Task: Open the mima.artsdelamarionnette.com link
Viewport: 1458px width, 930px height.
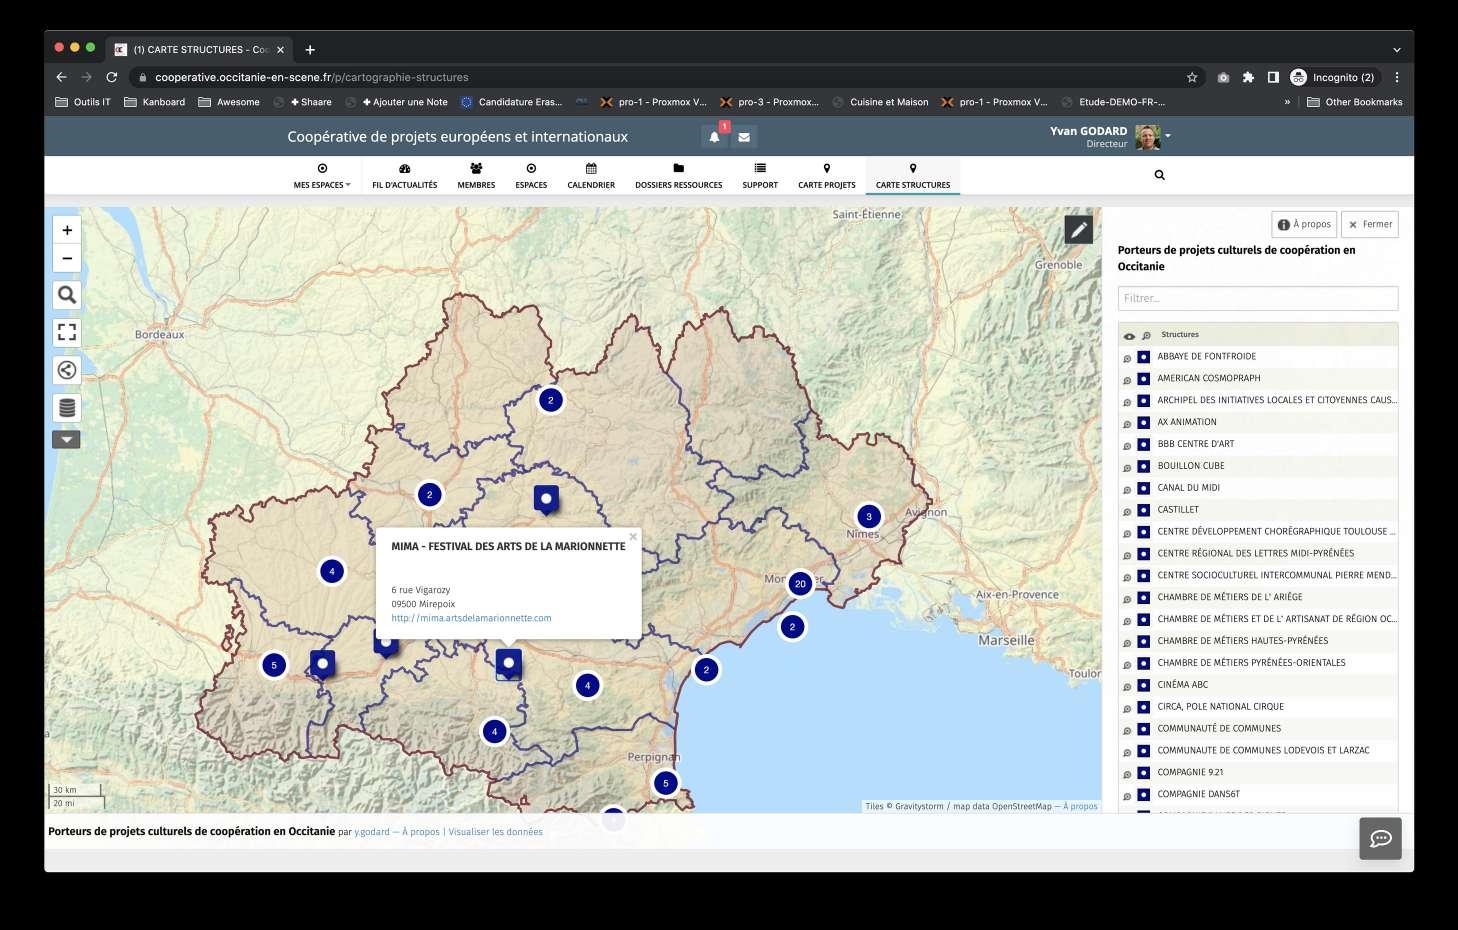Action: [x=471, y=618]
